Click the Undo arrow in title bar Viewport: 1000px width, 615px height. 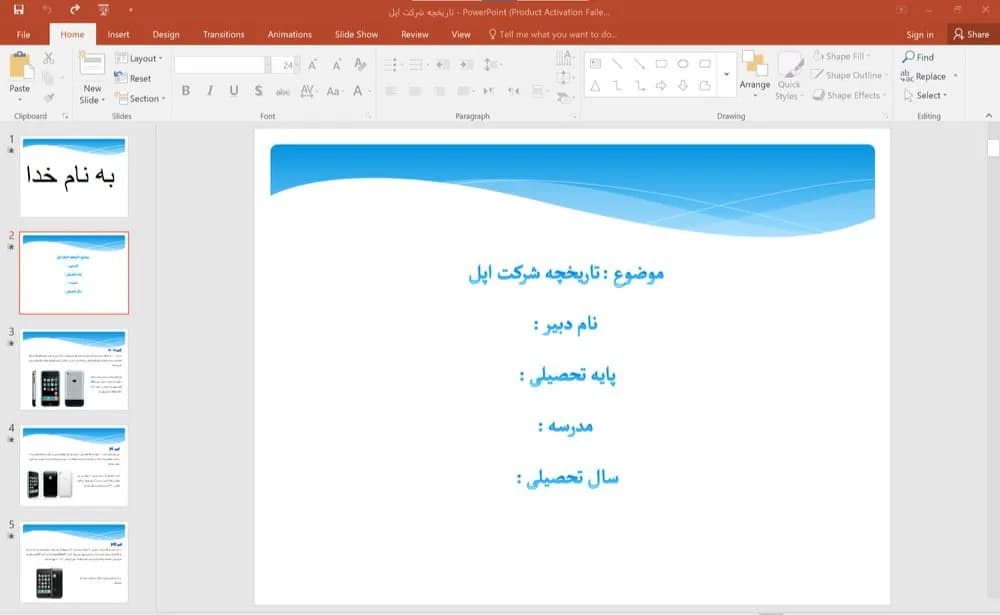(x=47, y=10)
